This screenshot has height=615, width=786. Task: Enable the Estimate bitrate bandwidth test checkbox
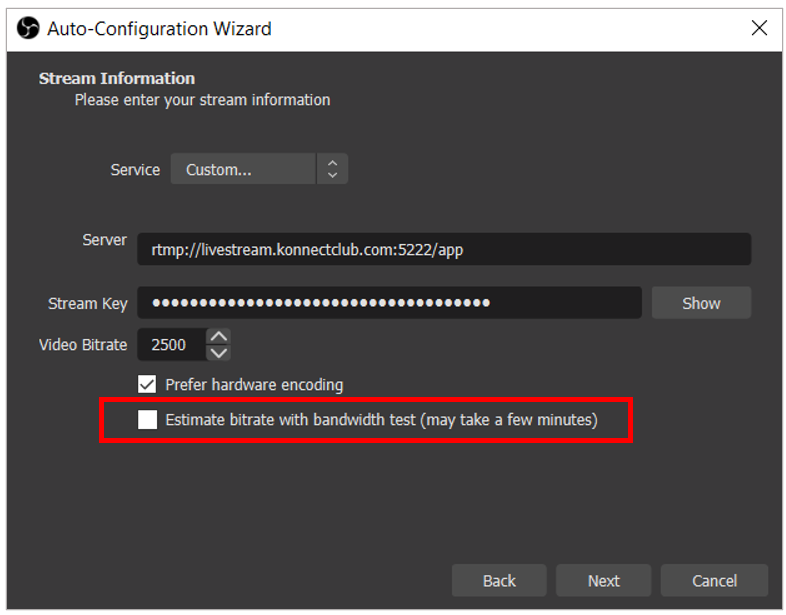click(x=148, y=420)
